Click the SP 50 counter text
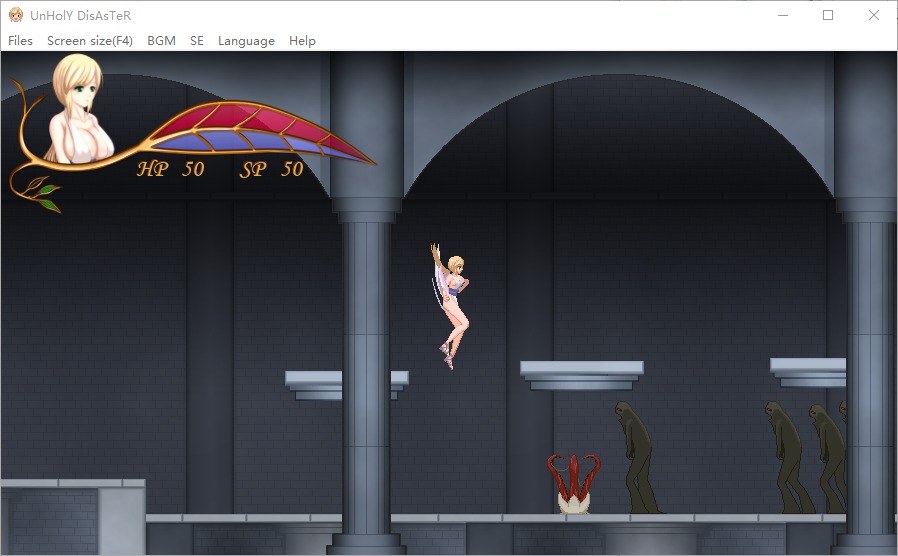The width and height of the screenshot is (898, 556). (272, 169)
